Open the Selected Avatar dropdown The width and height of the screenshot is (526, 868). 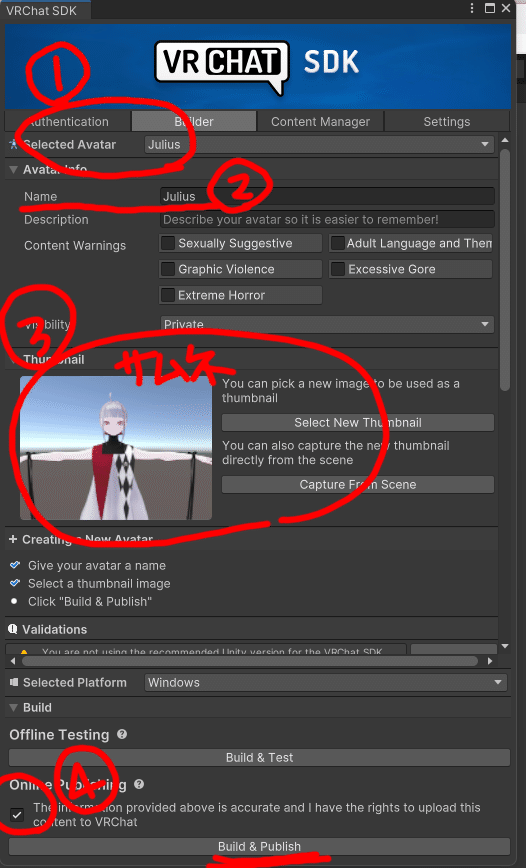point(319,144)
